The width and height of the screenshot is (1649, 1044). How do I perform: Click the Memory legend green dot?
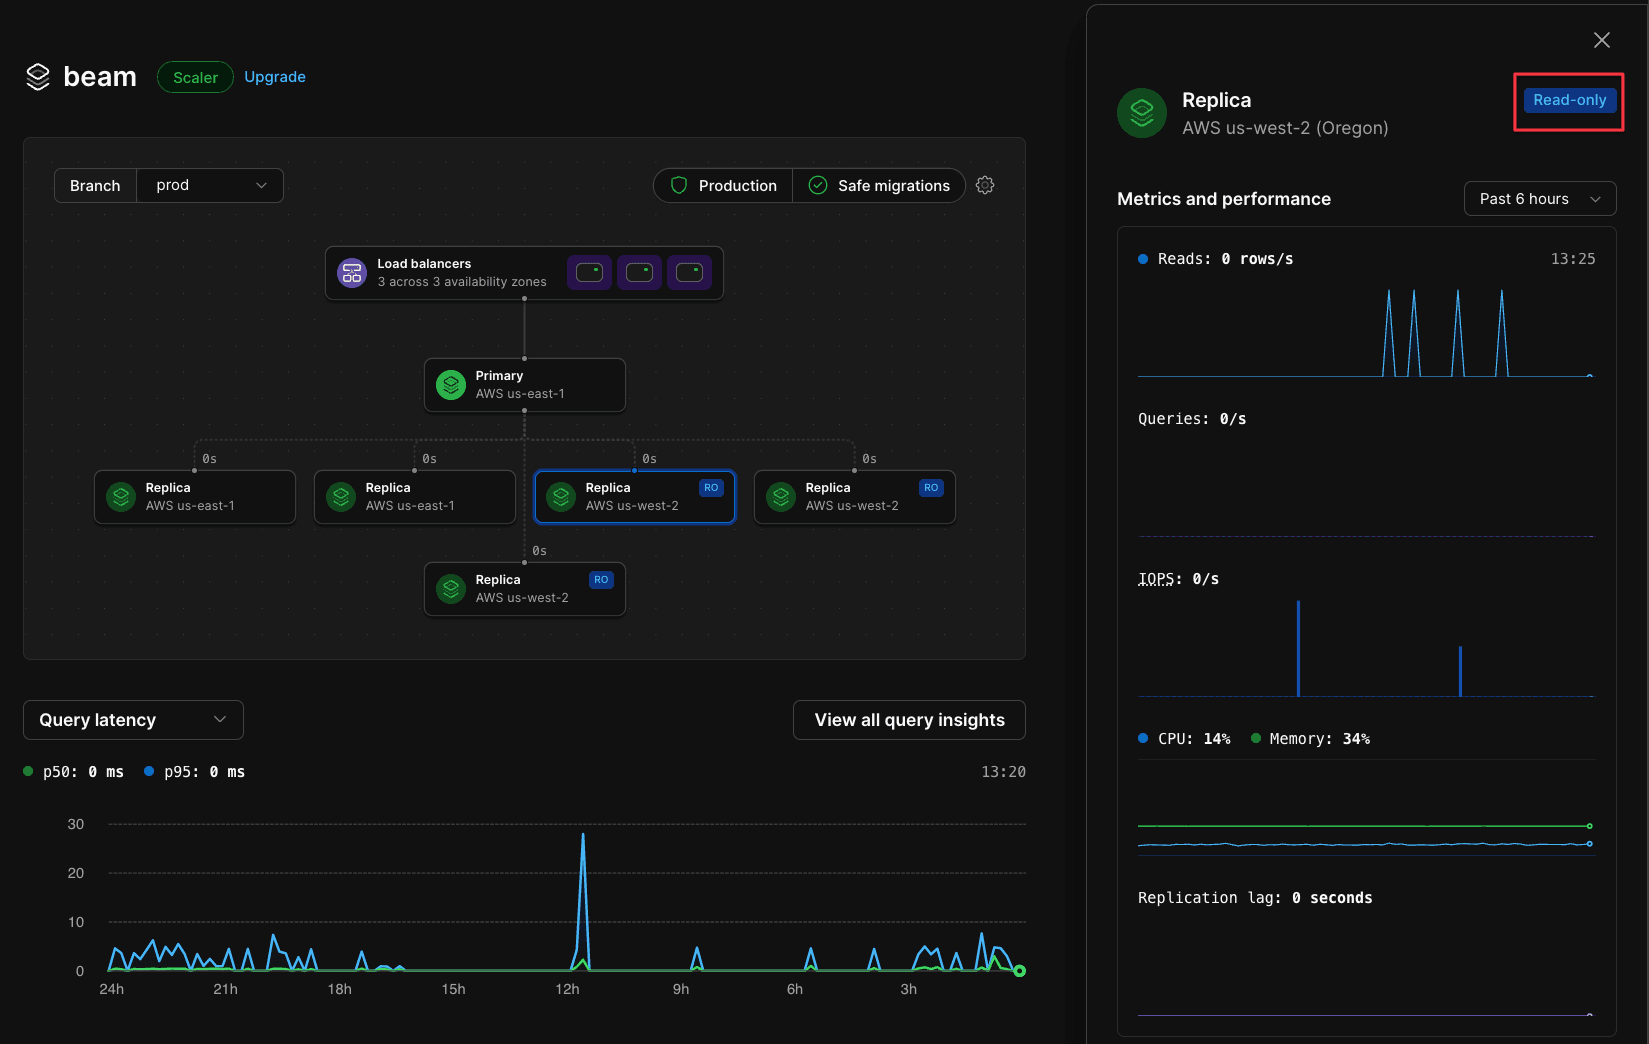(x=1256, y=738)
